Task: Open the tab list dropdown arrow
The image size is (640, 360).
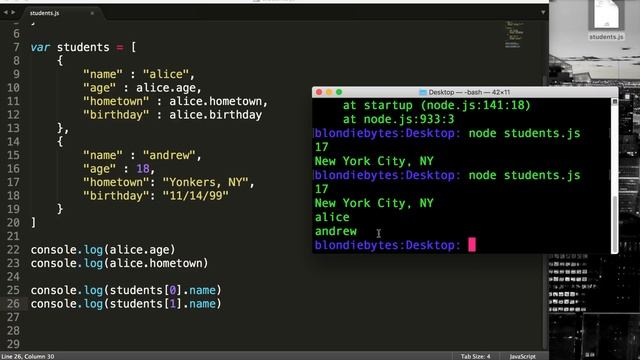Action: [x=543, y=13]
